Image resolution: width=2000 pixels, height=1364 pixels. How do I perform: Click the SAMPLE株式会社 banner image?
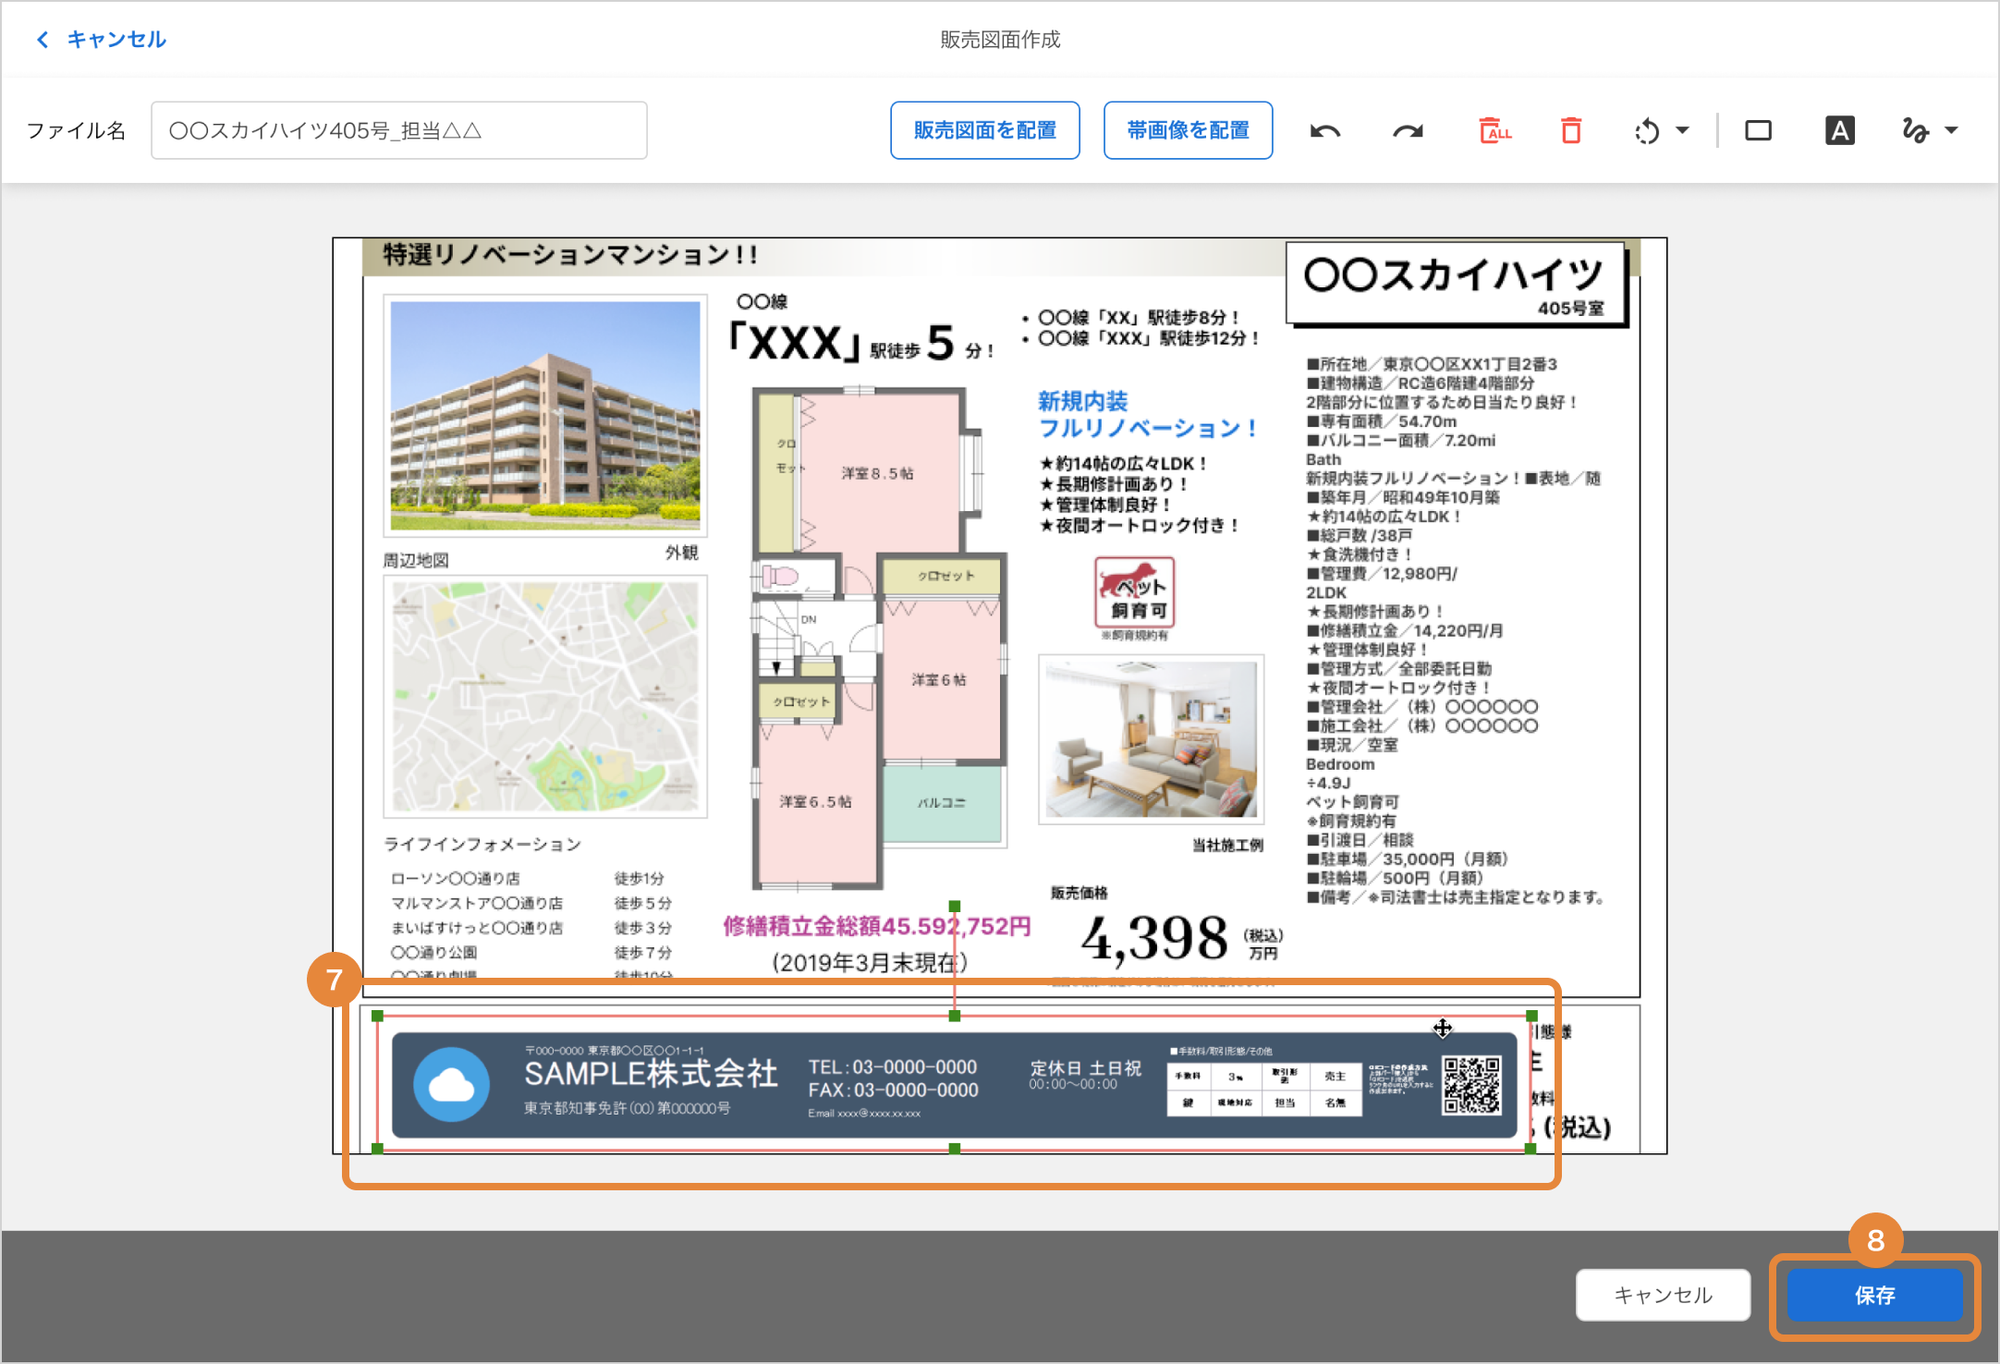pos(954,1083)
